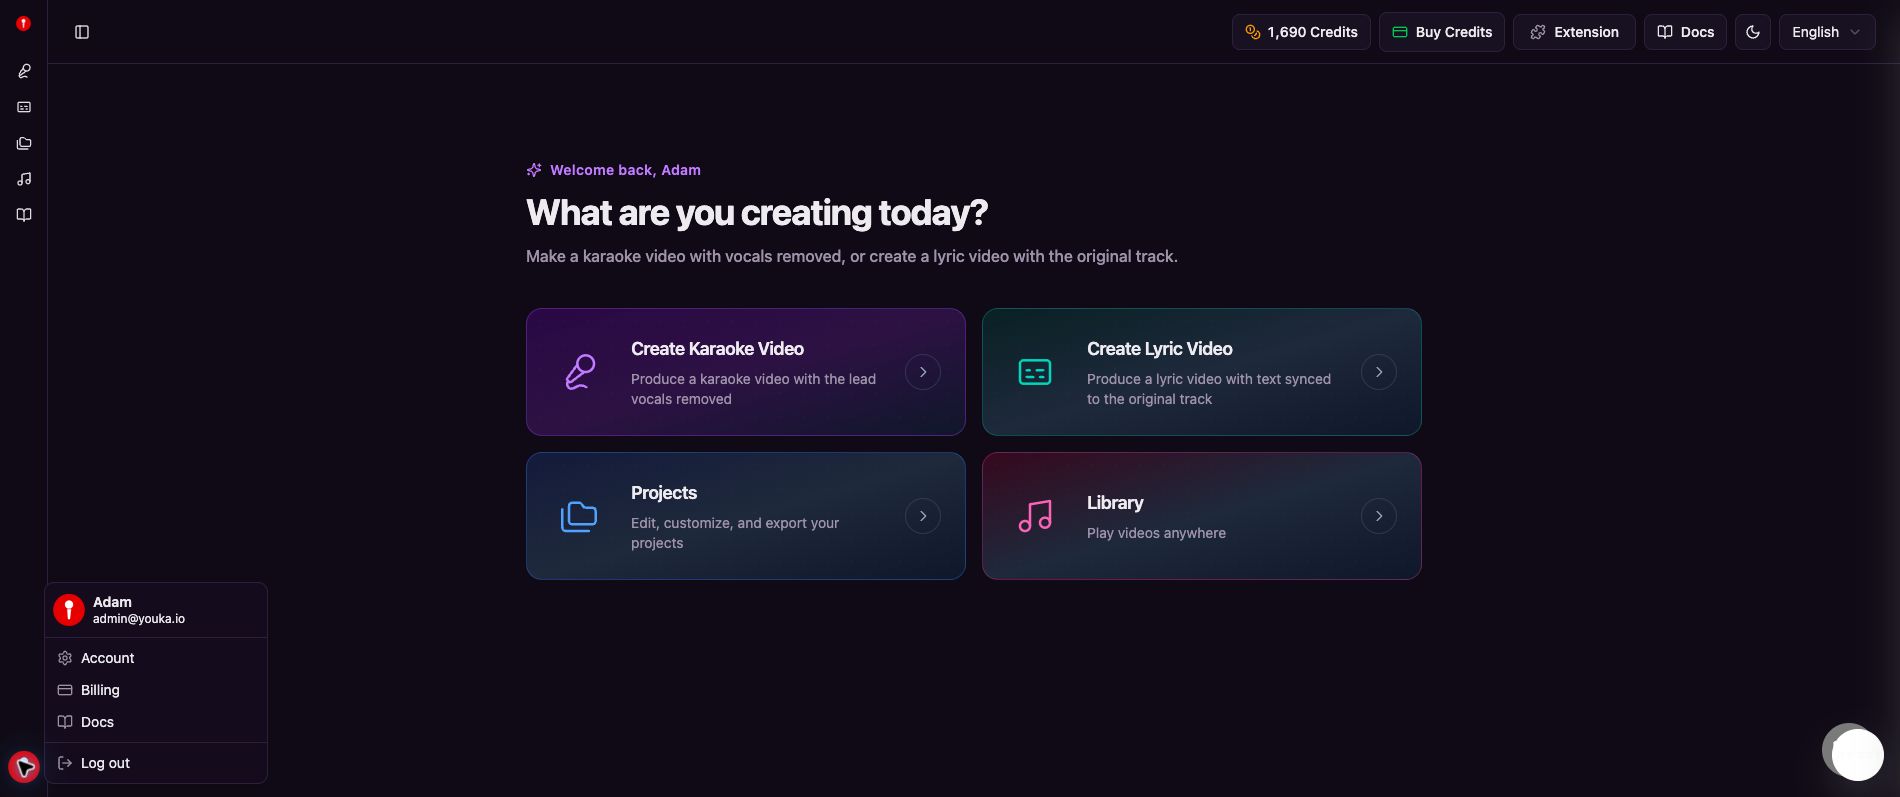
Task: Open the lyric video captions icon in sidebar
Action: point(24,107)
